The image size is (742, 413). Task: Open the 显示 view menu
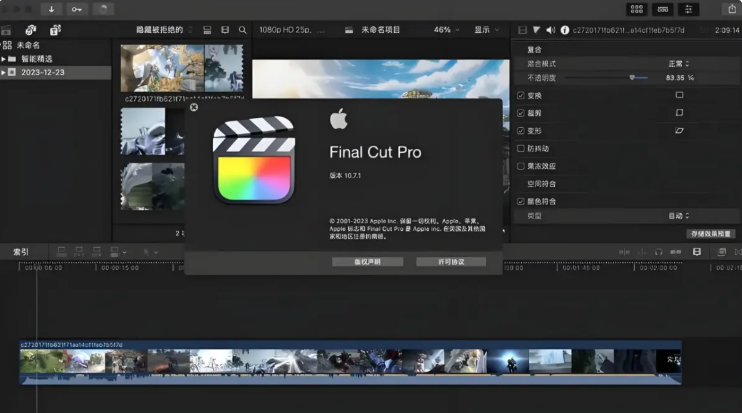pyautogui.click(x=486, y=30)
